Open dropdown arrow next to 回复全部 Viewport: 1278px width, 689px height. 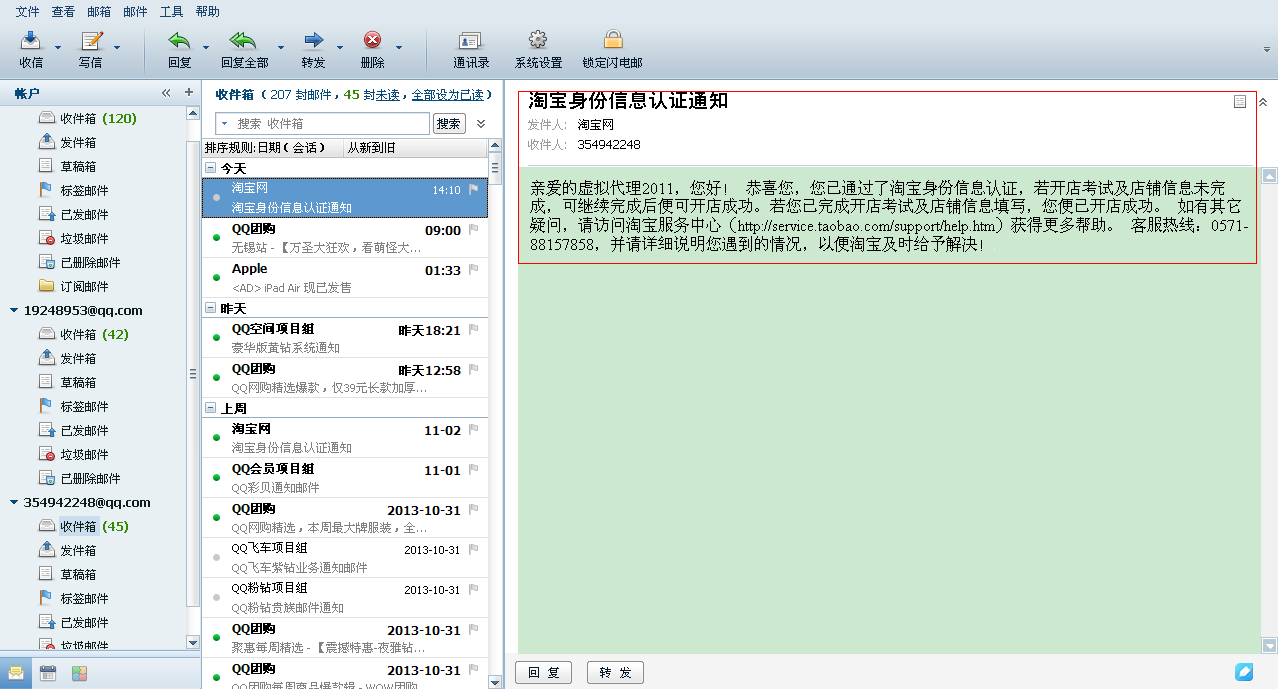(x=280, y=47)
